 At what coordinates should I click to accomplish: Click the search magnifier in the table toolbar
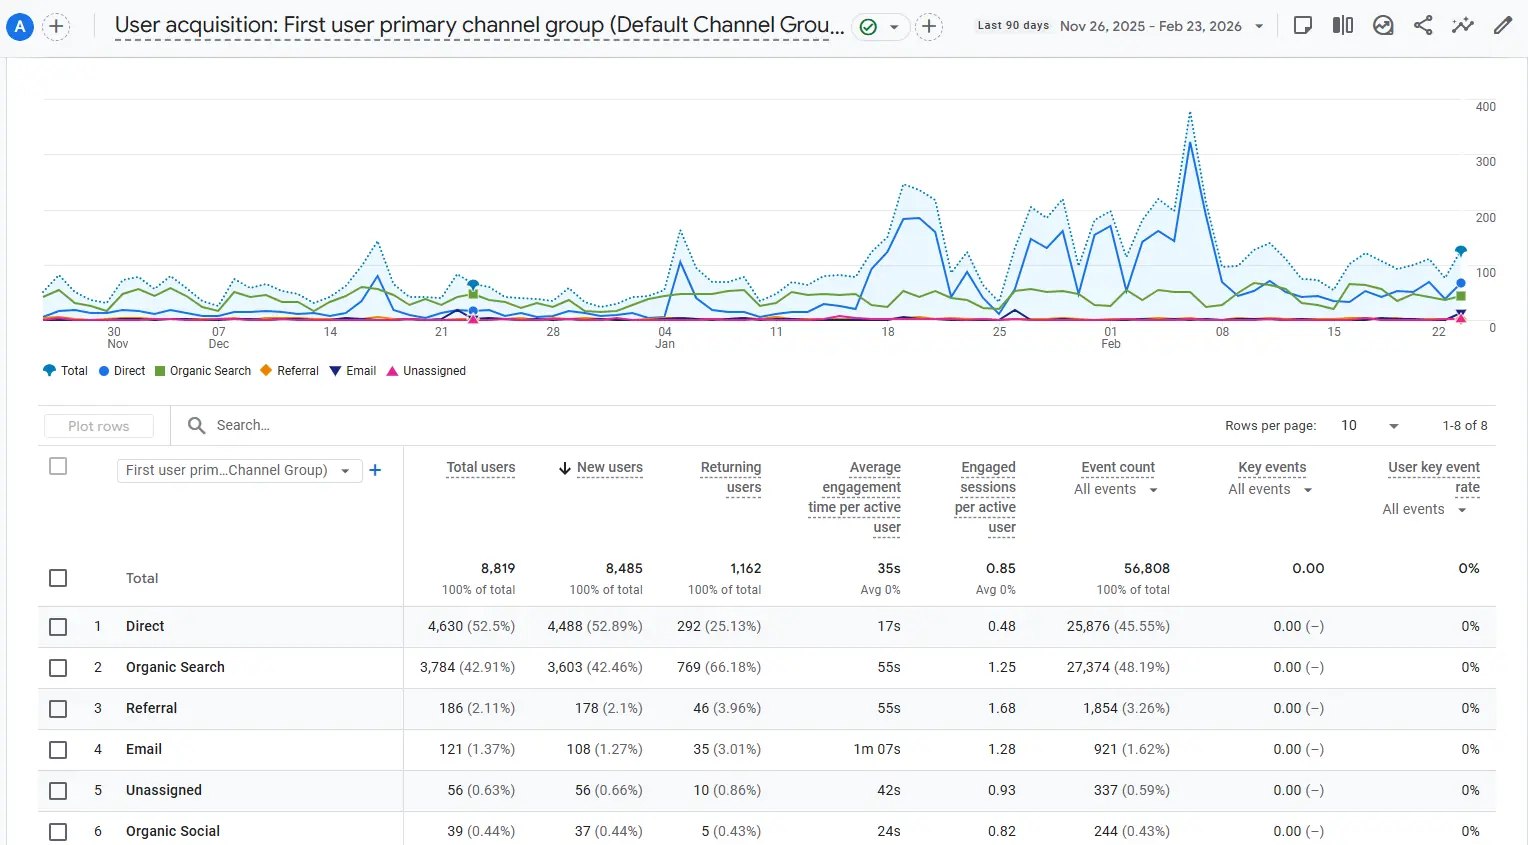point(196,425)
